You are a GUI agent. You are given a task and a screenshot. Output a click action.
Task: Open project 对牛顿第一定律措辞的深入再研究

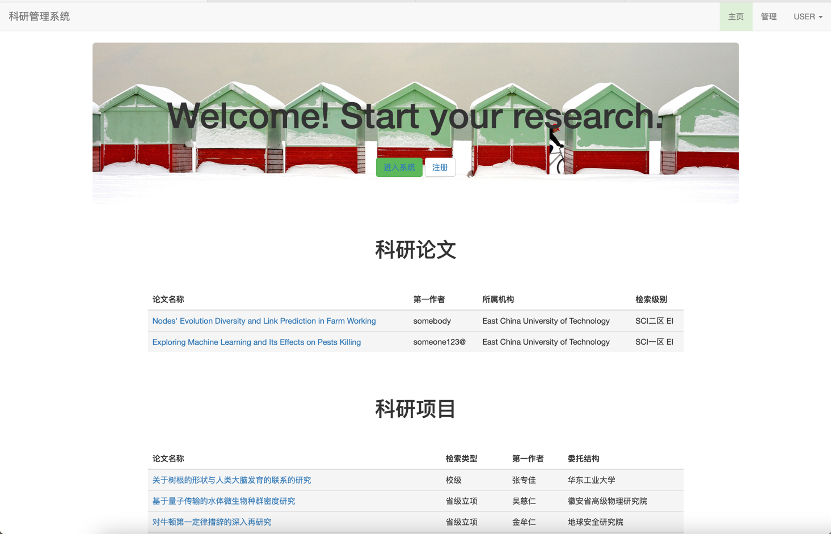pos(212,522)
